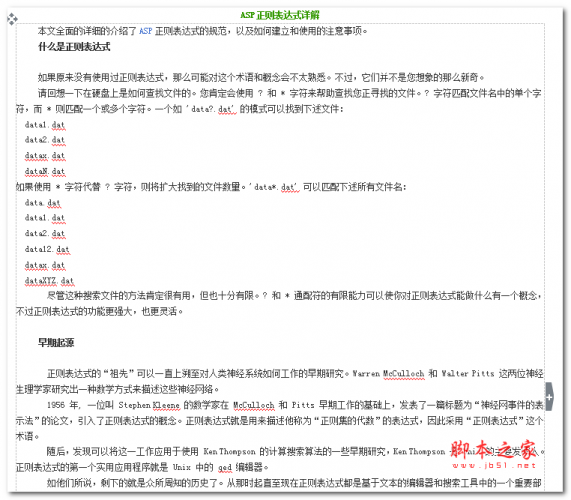Click the underlined word 'qed'
571x500 pixels.
tap(225, 467)
